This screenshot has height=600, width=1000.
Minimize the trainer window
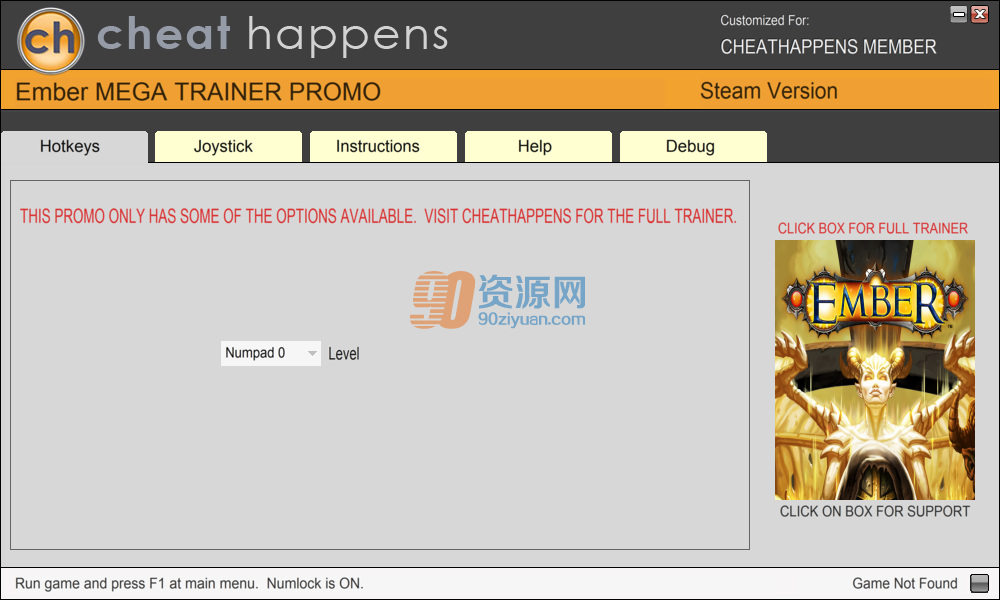coord(959,14)
